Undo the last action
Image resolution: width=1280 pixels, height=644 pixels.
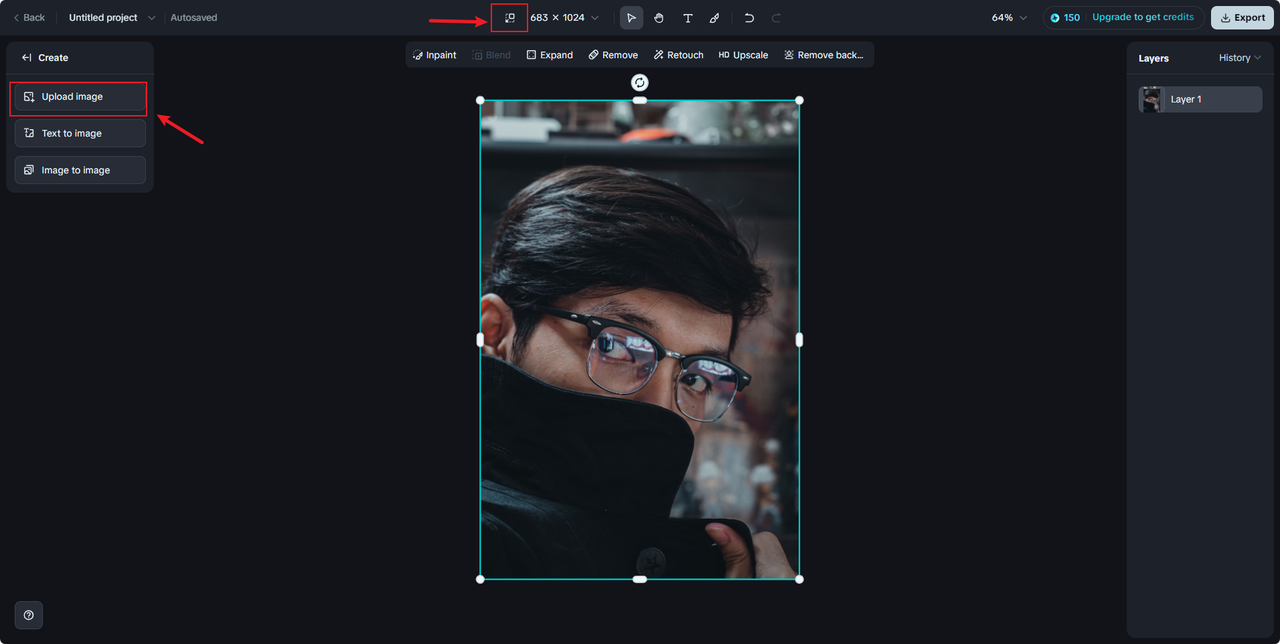(749, 18)
